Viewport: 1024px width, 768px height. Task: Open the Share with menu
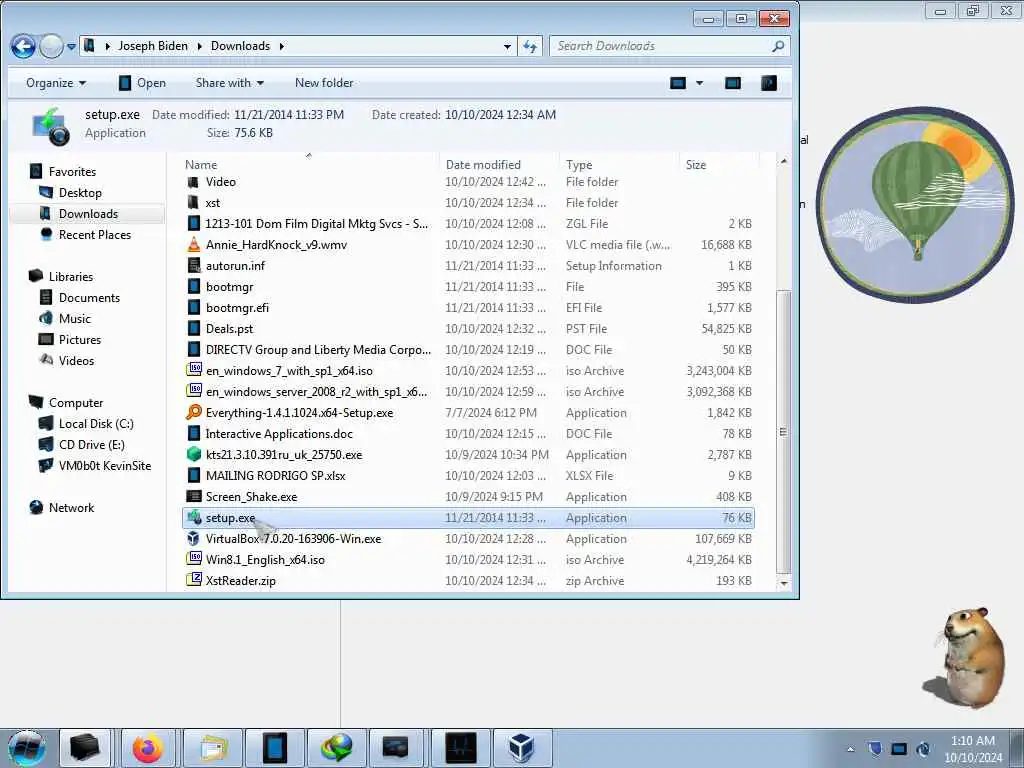(229, 83)
